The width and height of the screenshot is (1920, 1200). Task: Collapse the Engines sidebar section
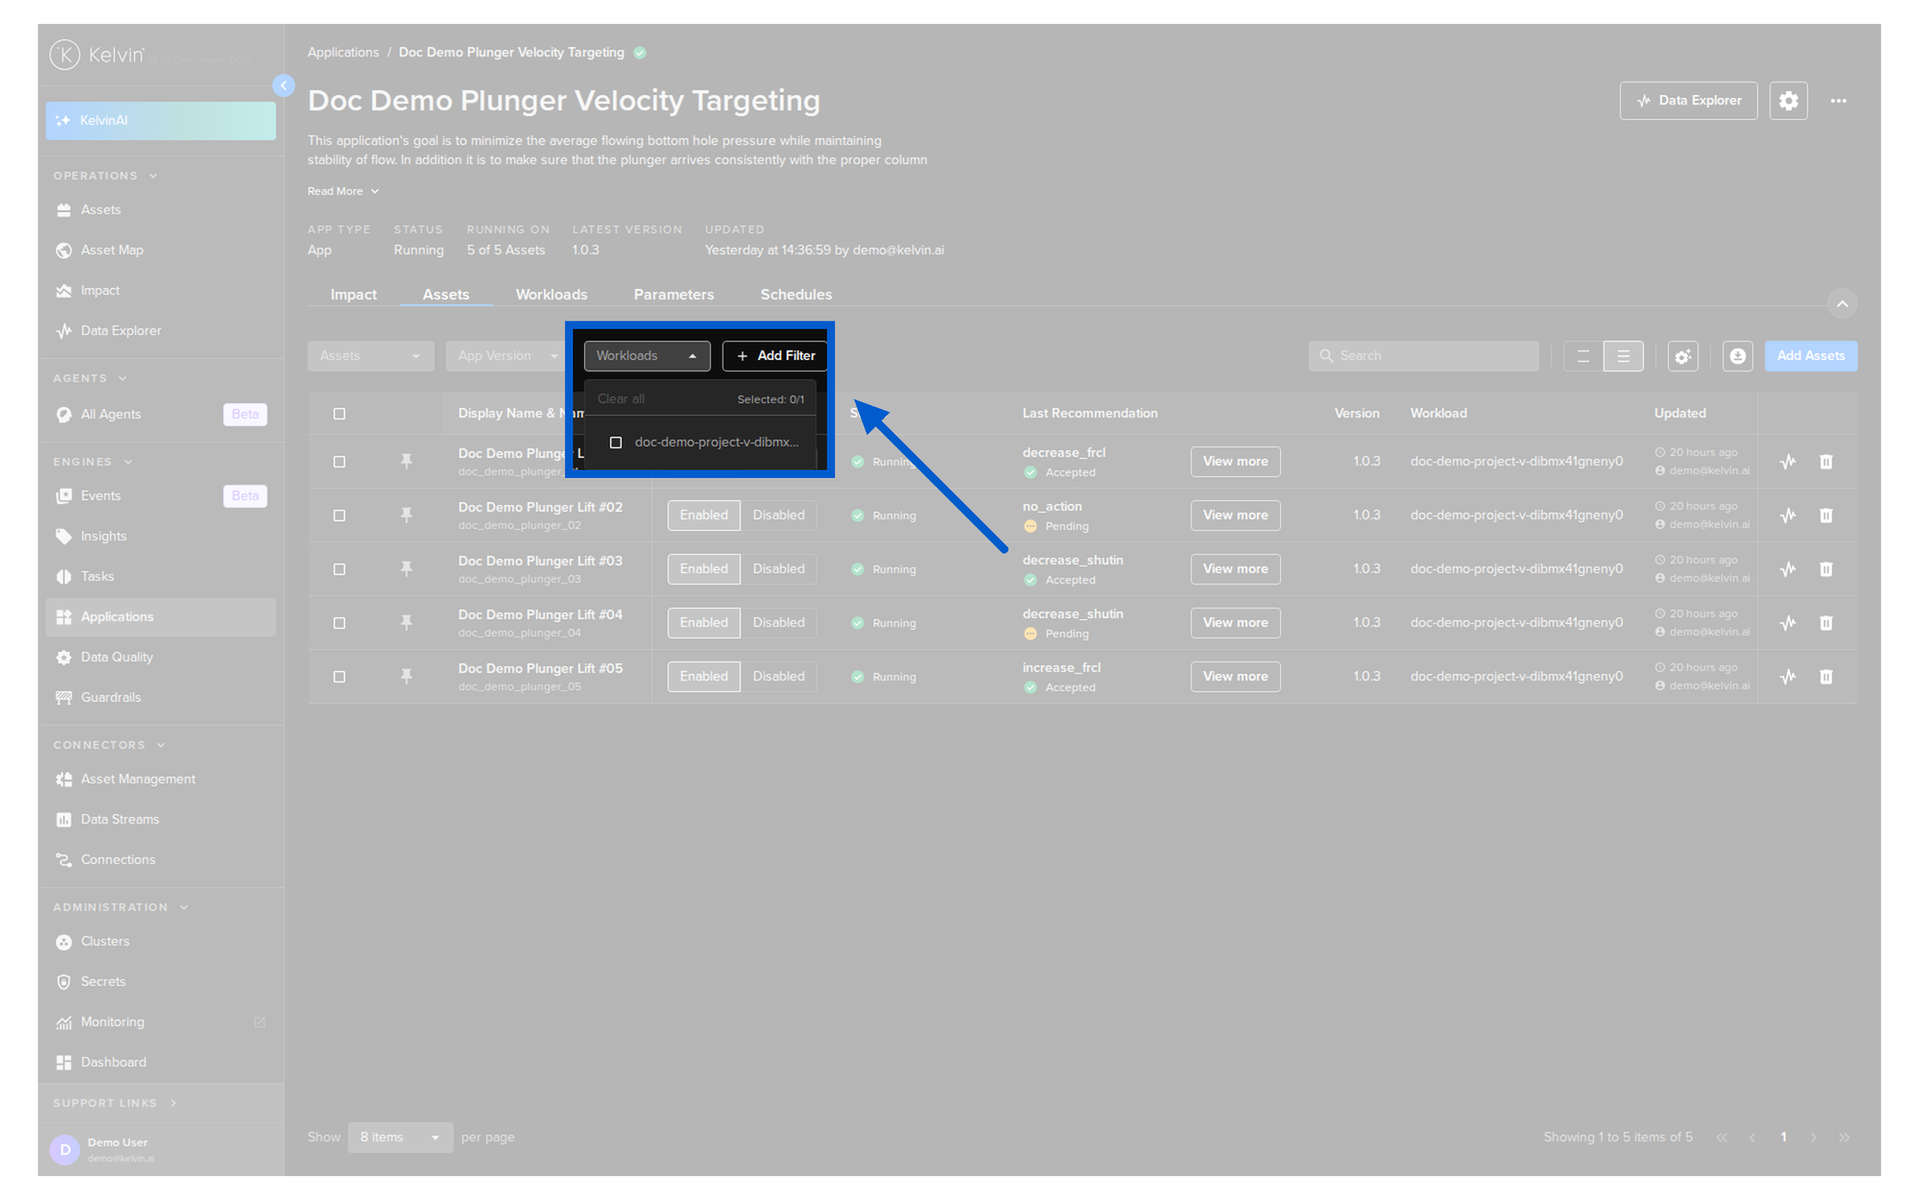pos(93,462)
